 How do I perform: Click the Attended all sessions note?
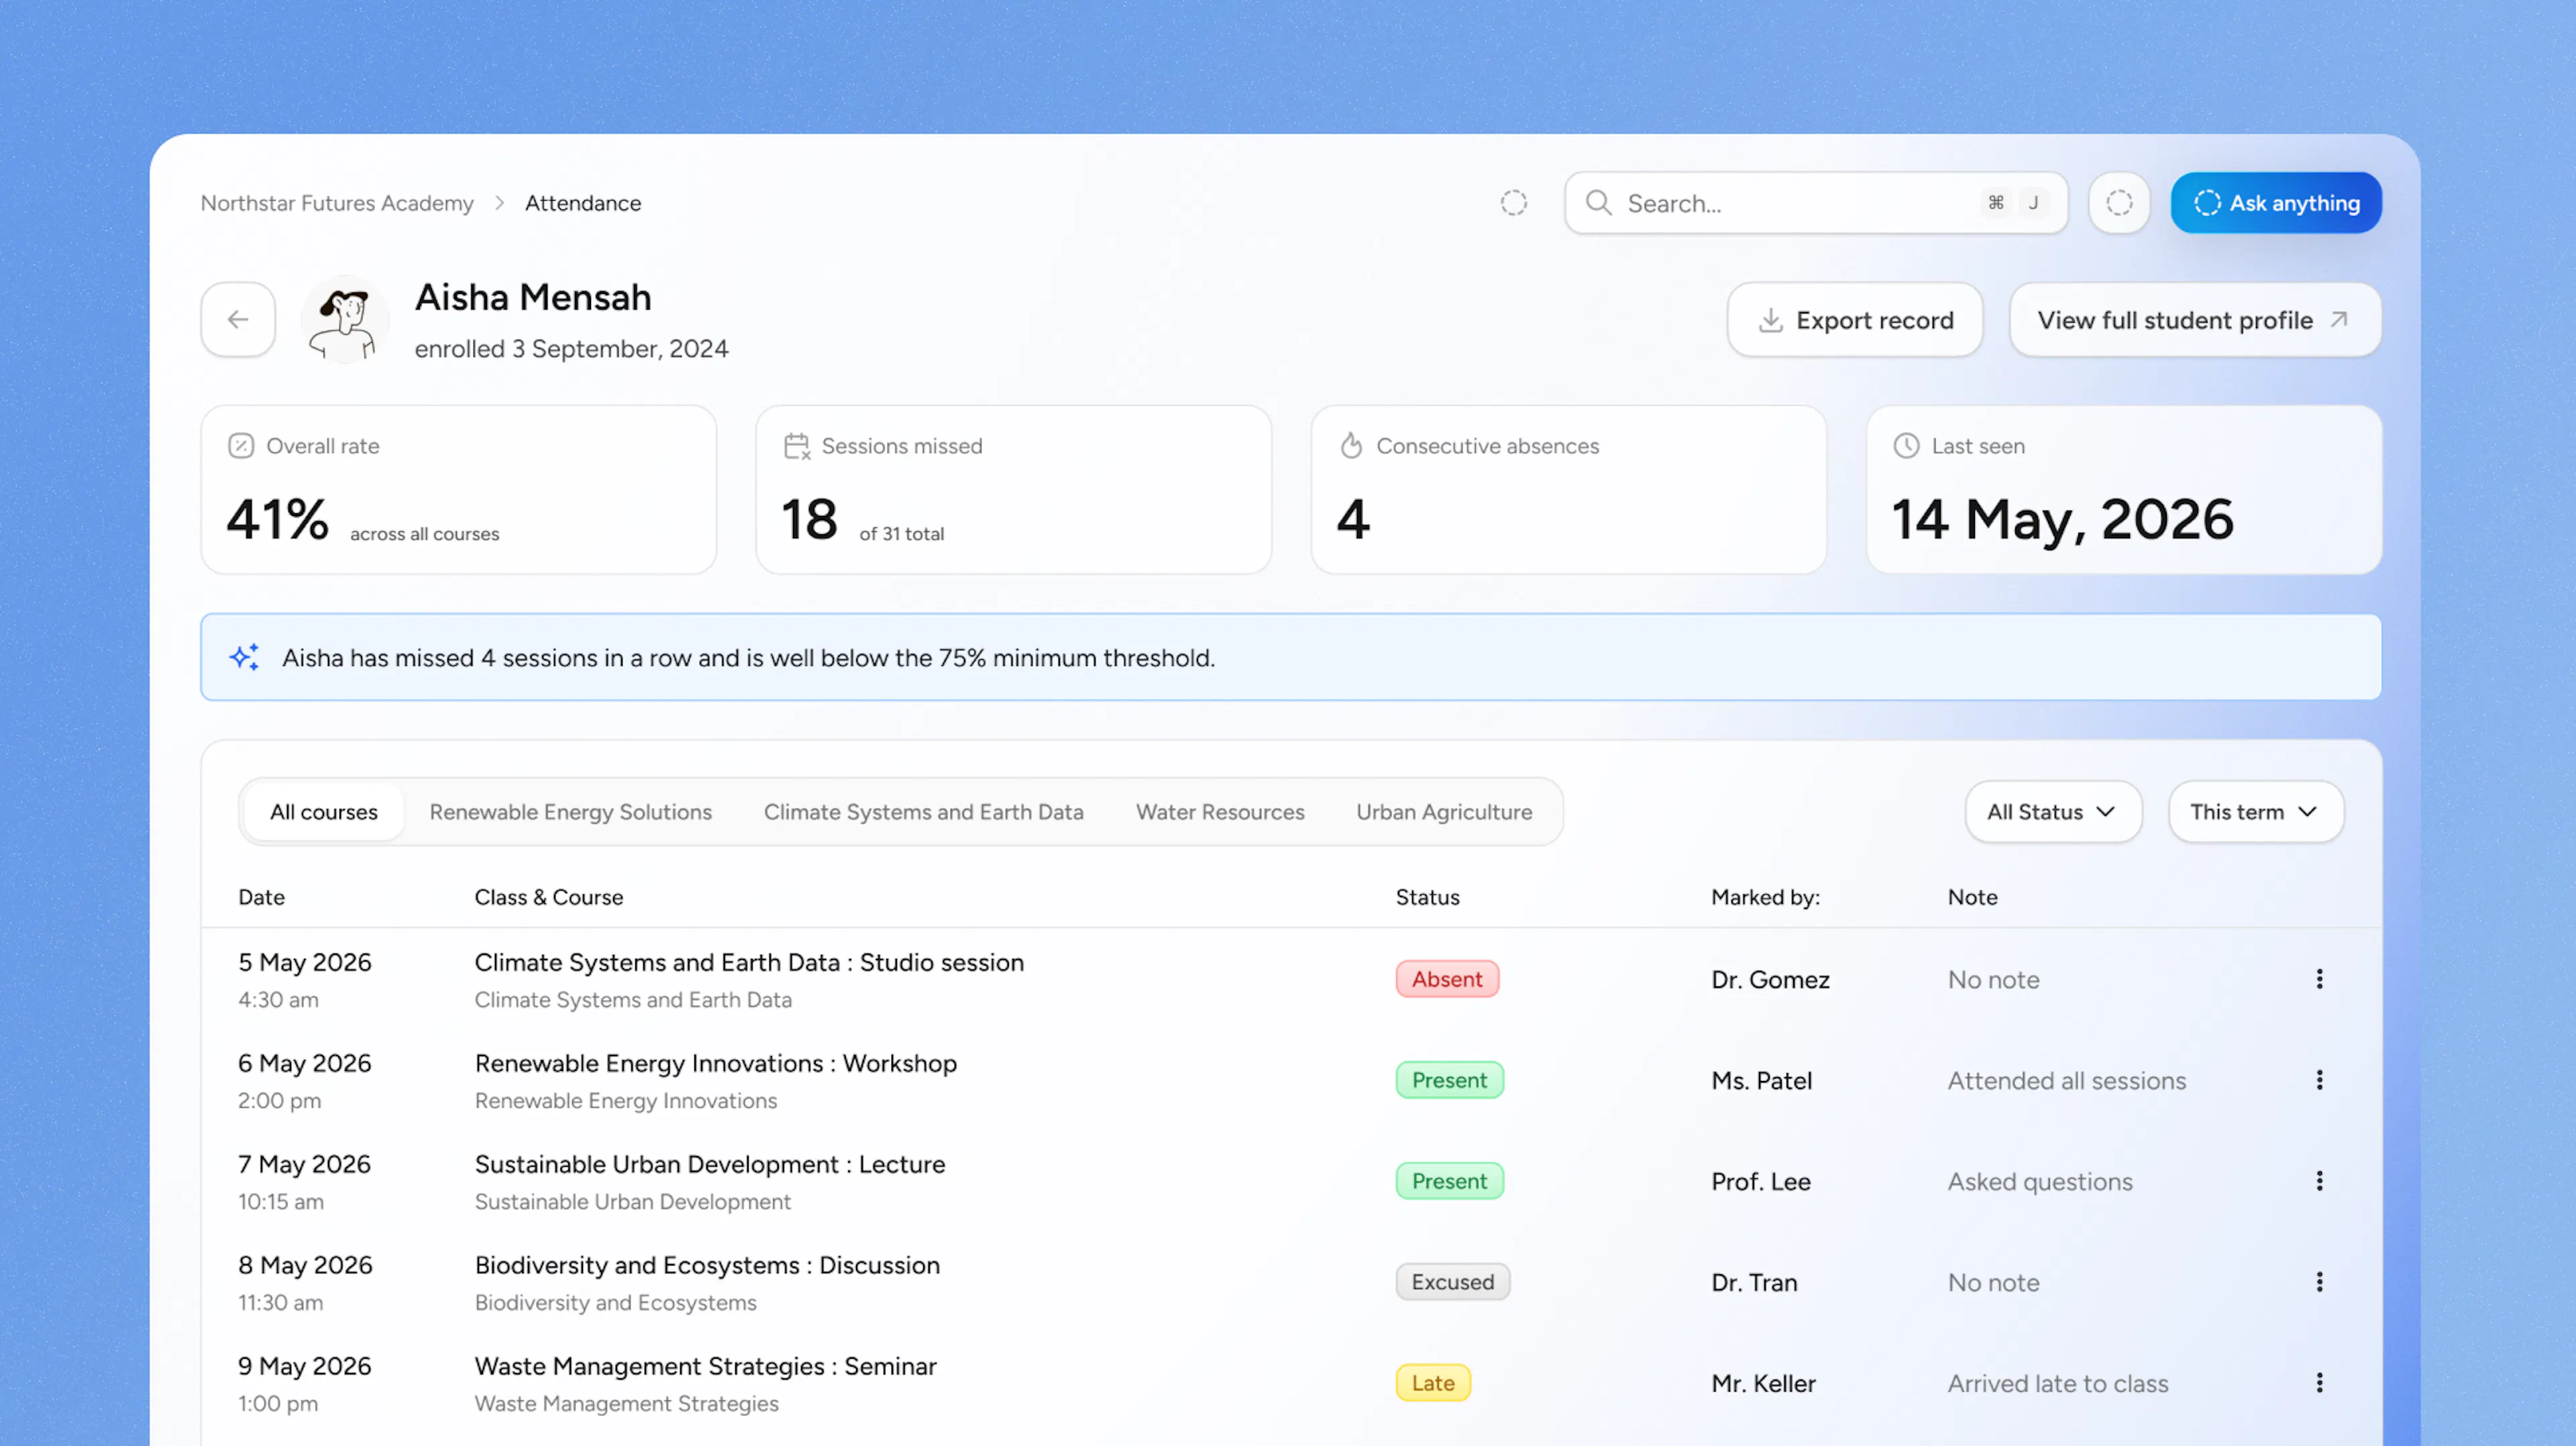click(x=2067, y=1081)
